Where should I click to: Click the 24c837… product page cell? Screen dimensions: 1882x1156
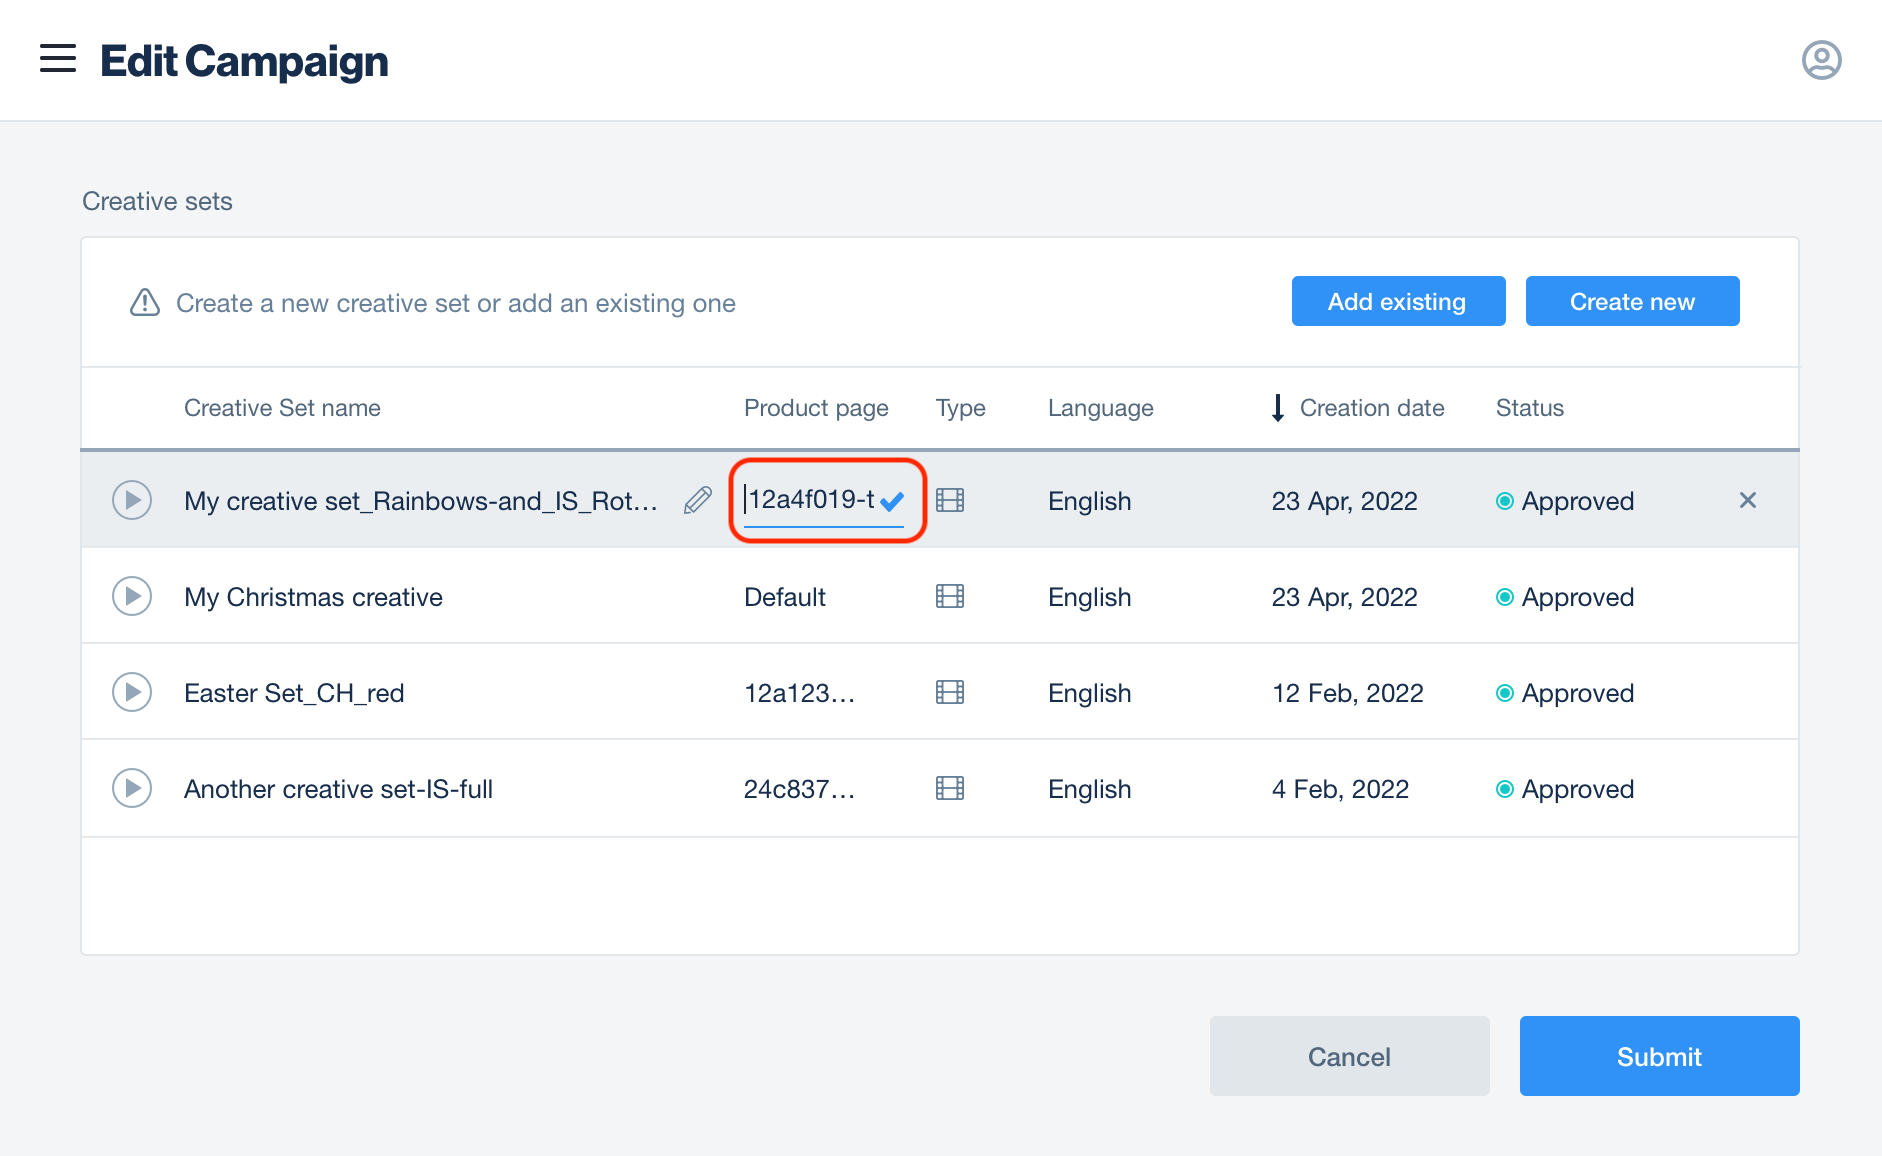coord(799,789)
